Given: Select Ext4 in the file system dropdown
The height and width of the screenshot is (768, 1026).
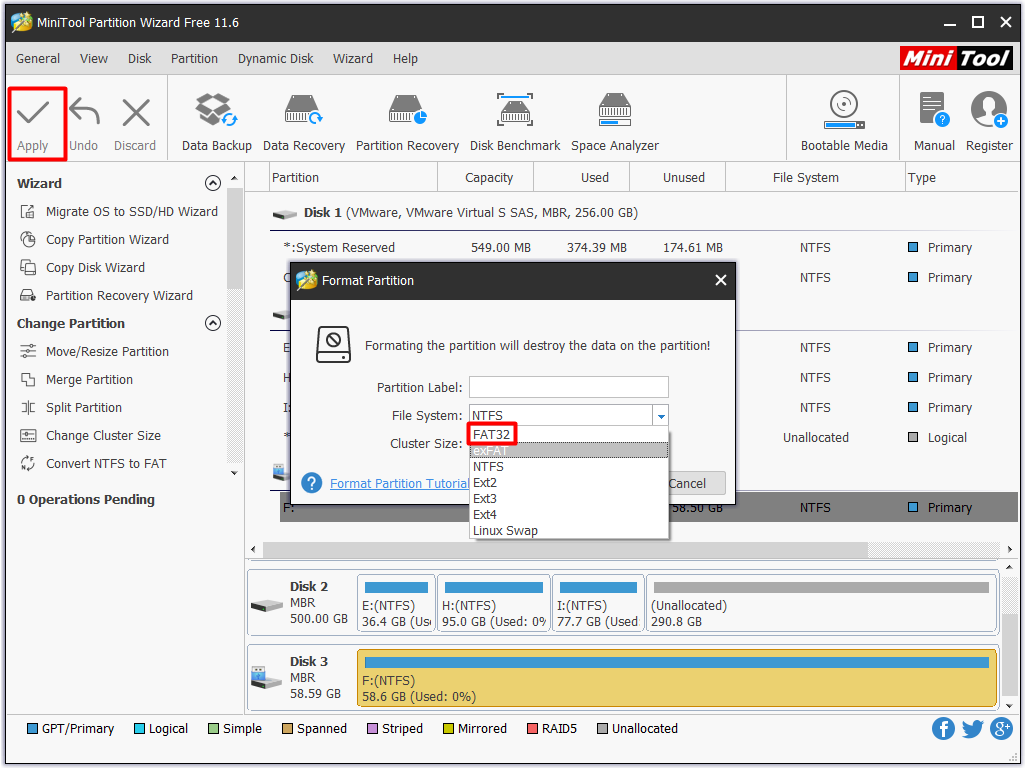Looking at the screenshot, I should pyautogui.click(x=485, y=515).
